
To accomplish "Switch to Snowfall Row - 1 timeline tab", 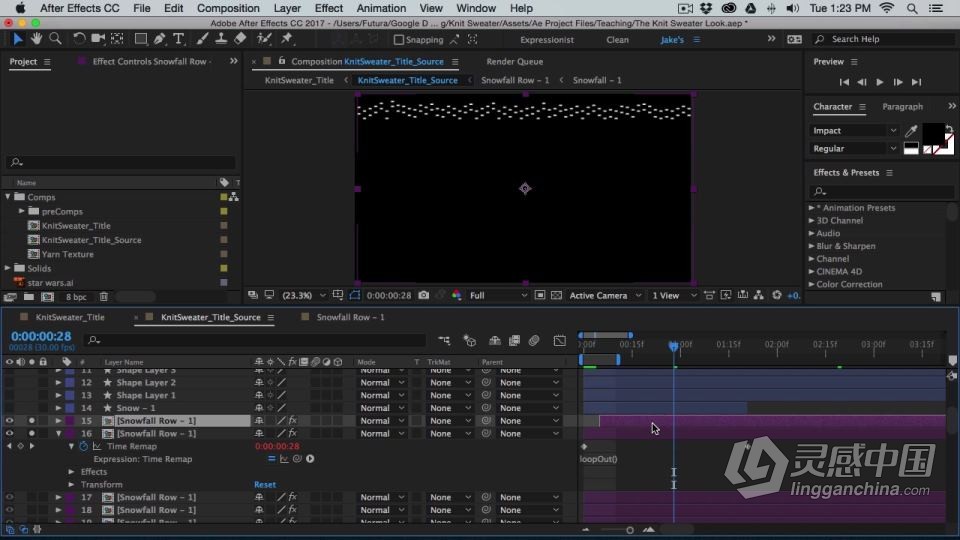I will point(350,317).
